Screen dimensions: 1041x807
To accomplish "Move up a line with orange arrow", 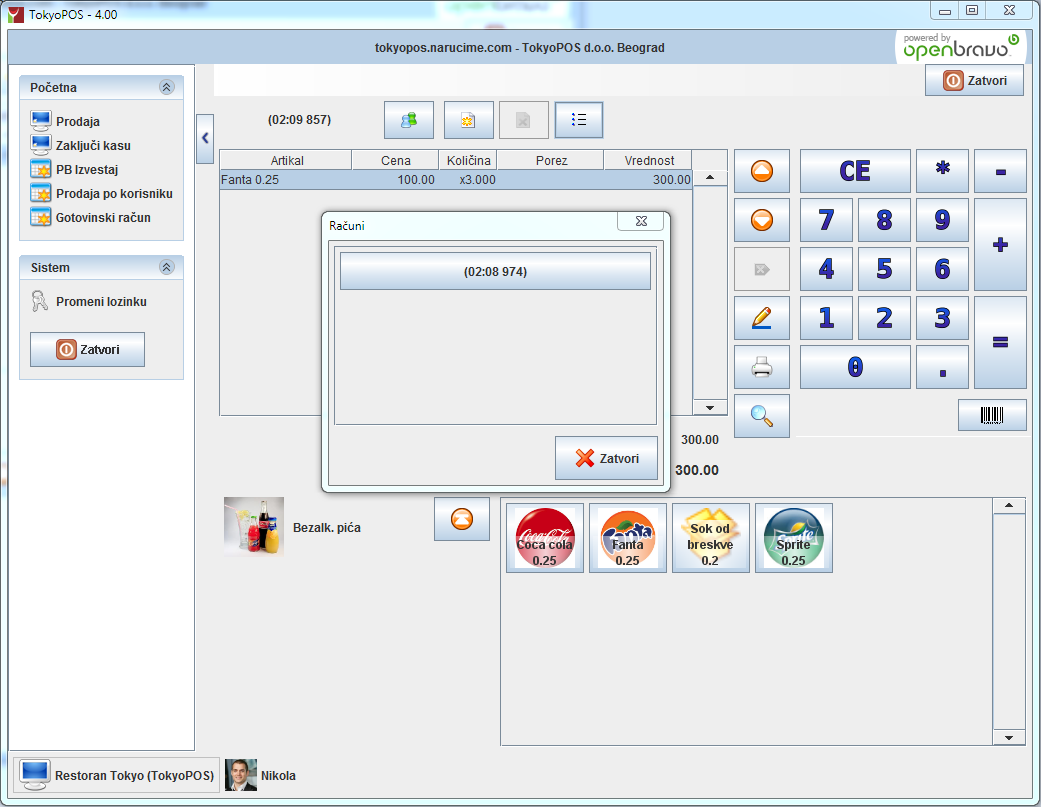I will pyautogui.click(x=761, y=171).
